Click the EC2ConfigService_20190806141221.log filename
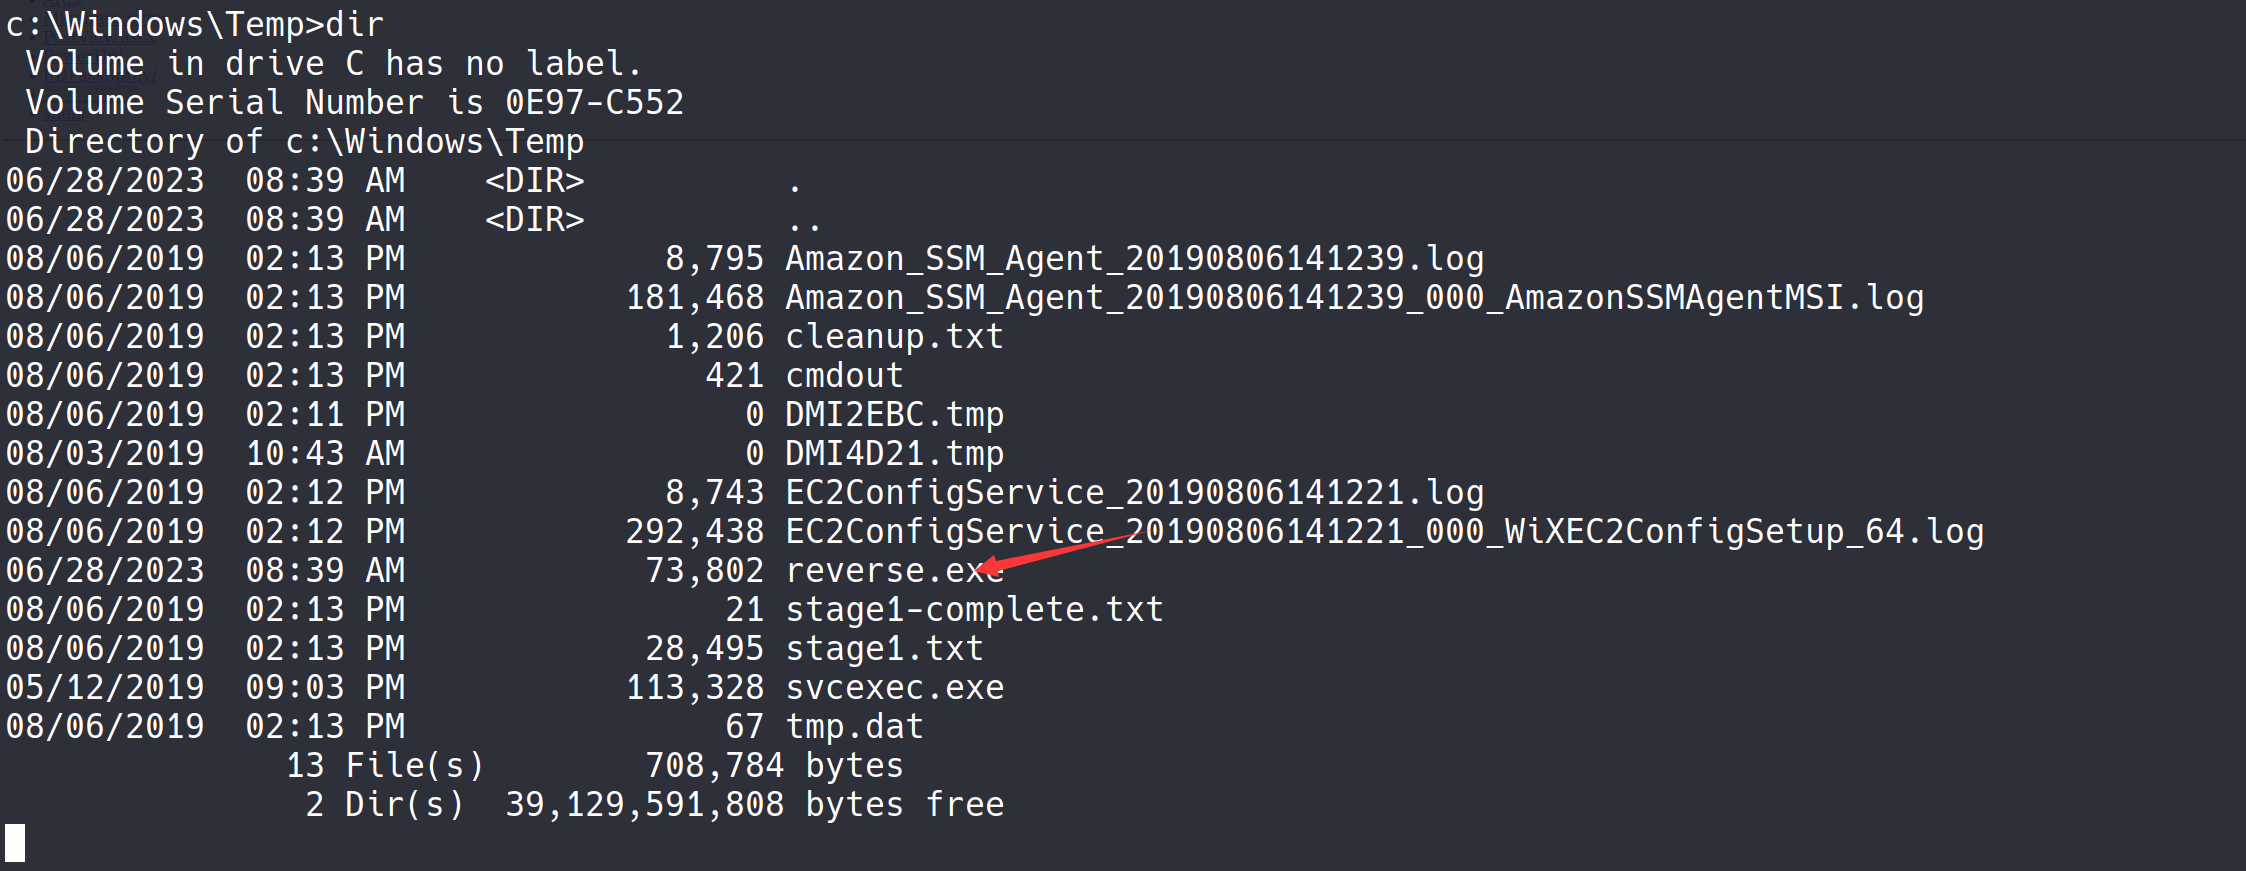 coord(1134,493)
